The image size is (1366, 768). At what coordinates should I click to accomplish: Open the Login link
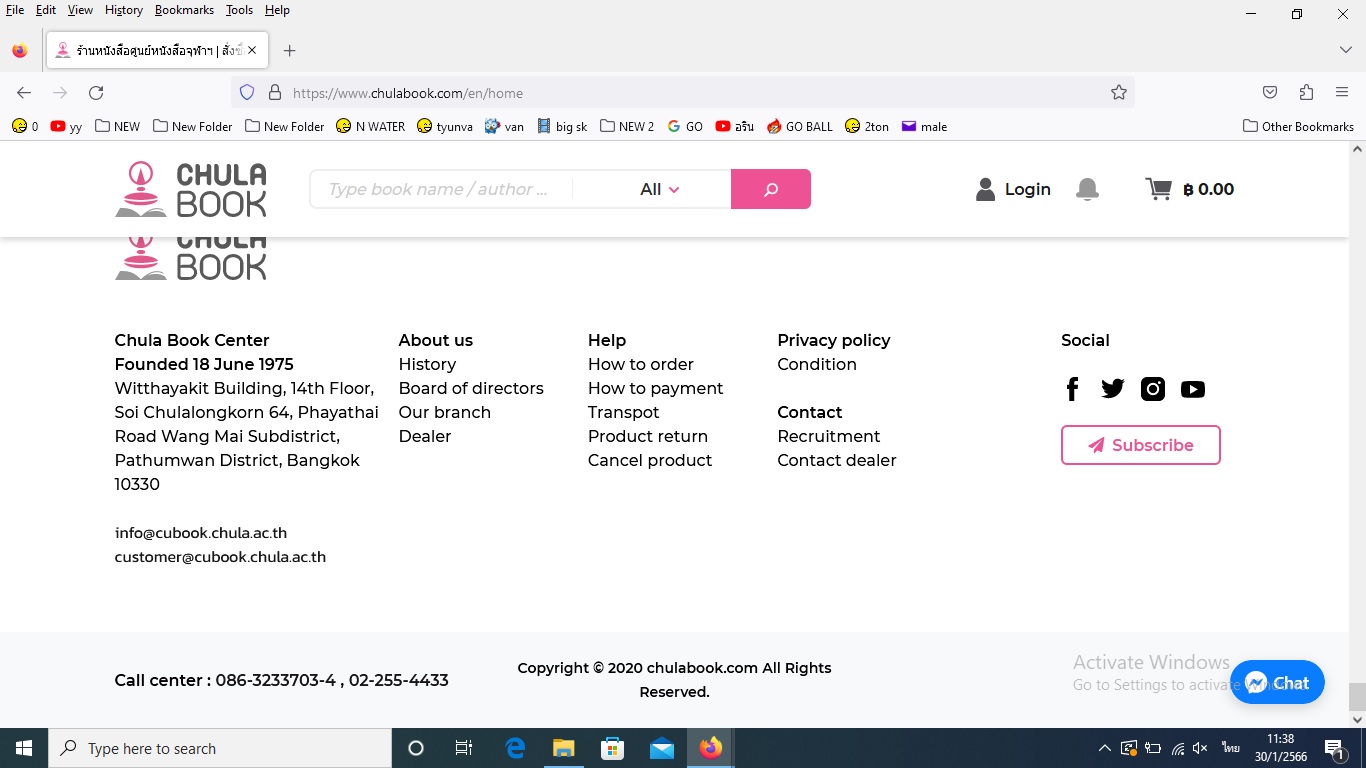tap(1027, 189)
